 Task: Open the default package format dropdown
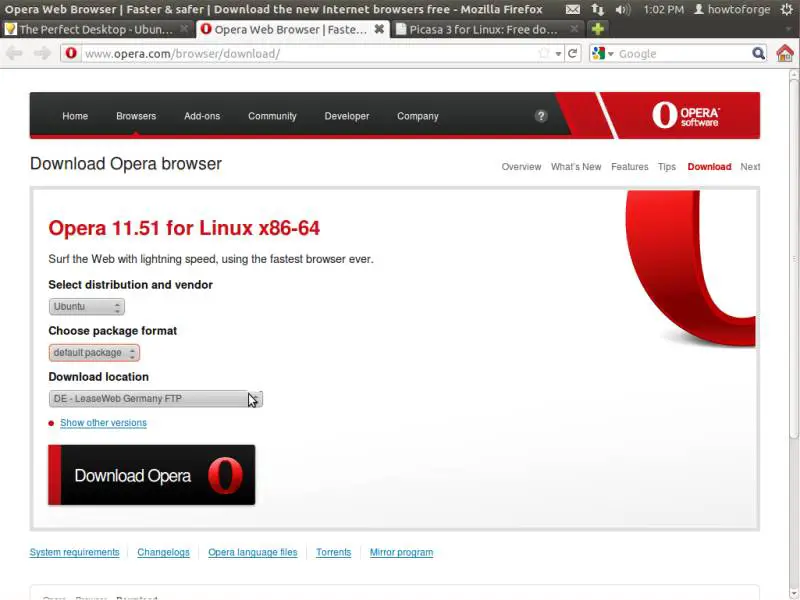coord(94,353)
